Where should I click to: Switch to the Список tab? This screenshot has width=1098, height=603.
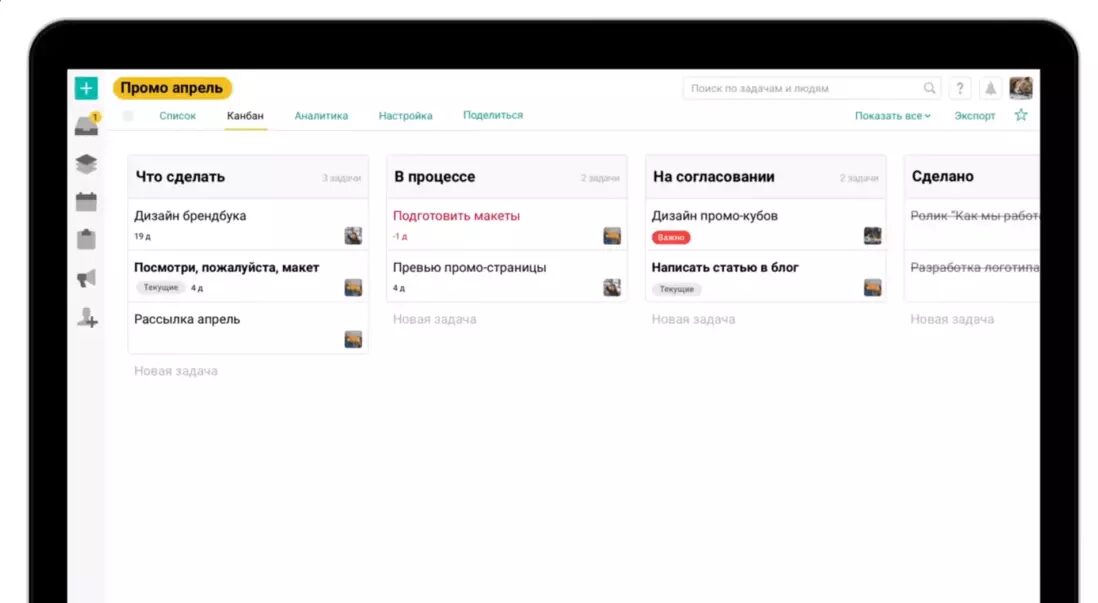178,116
